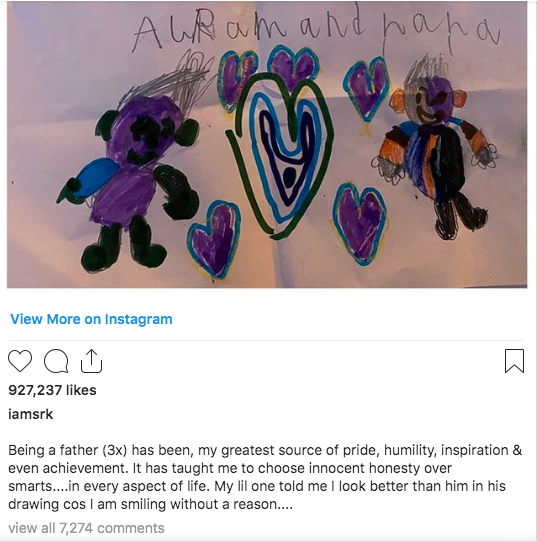Click the small heart left of smiling figure
The width and height of the screenshot is (537, 542).
pyautogui.click(x=366, y=91)
